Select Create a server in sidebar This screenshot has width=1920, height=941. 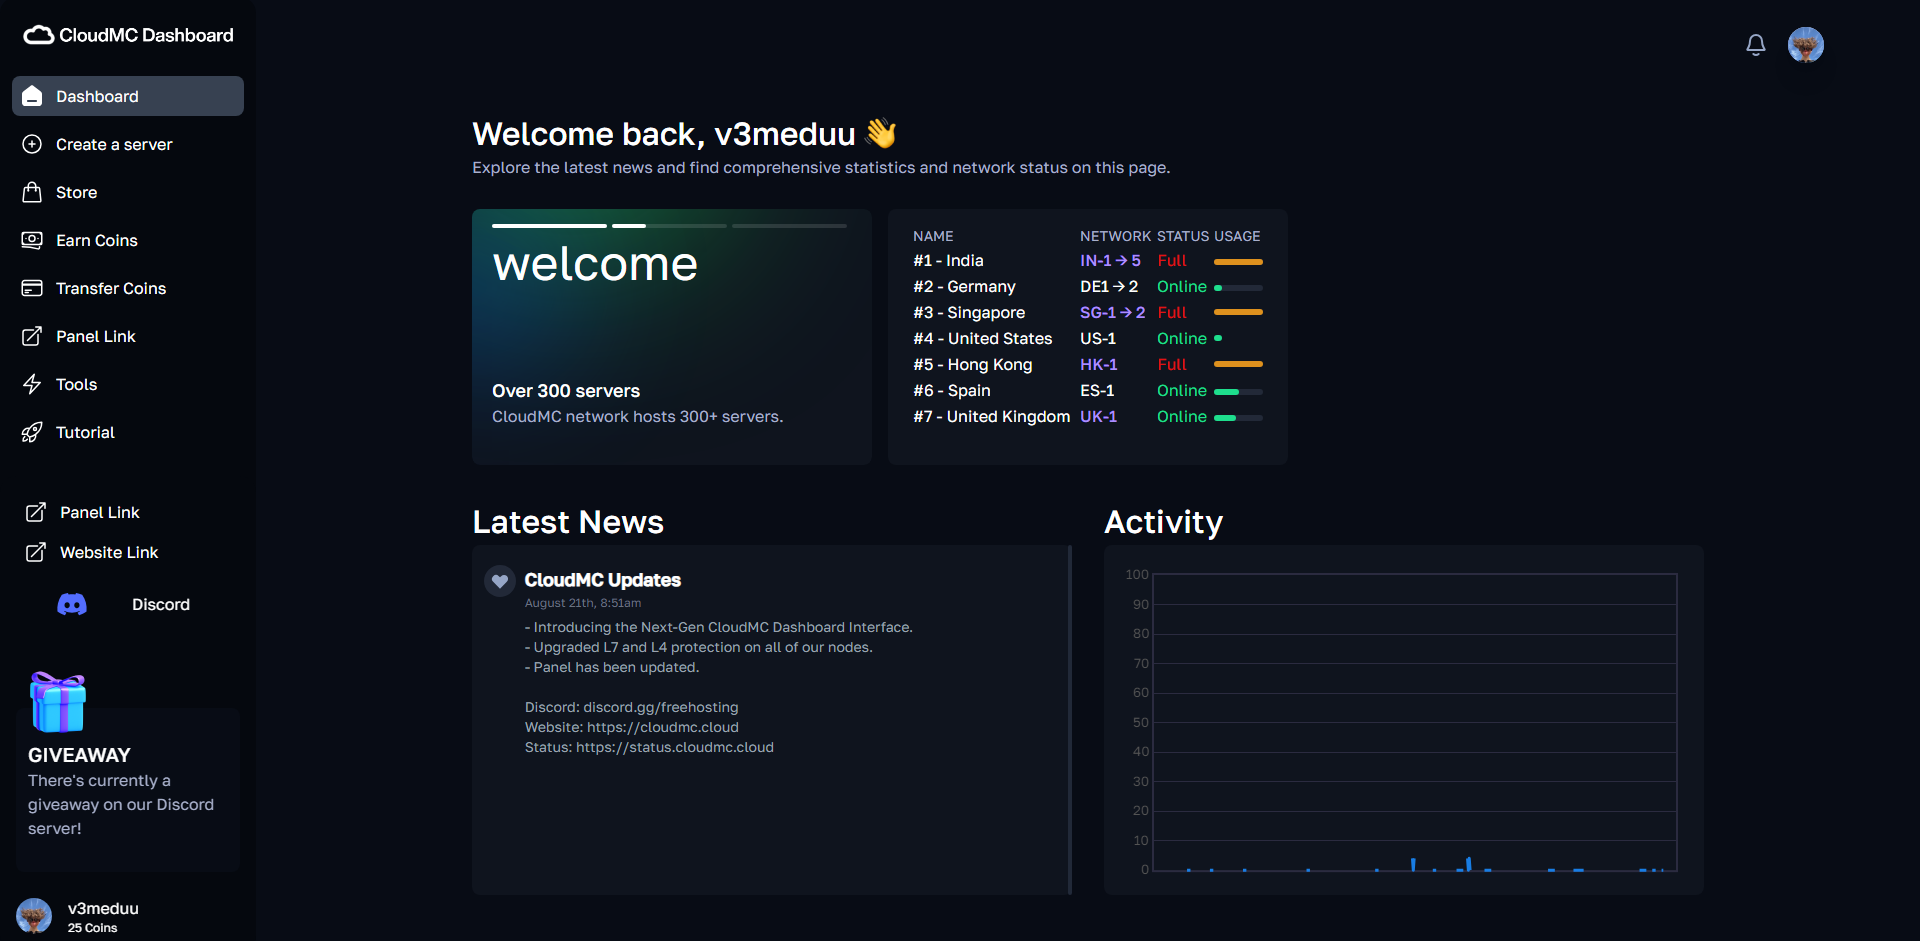[x=114, y=144]
